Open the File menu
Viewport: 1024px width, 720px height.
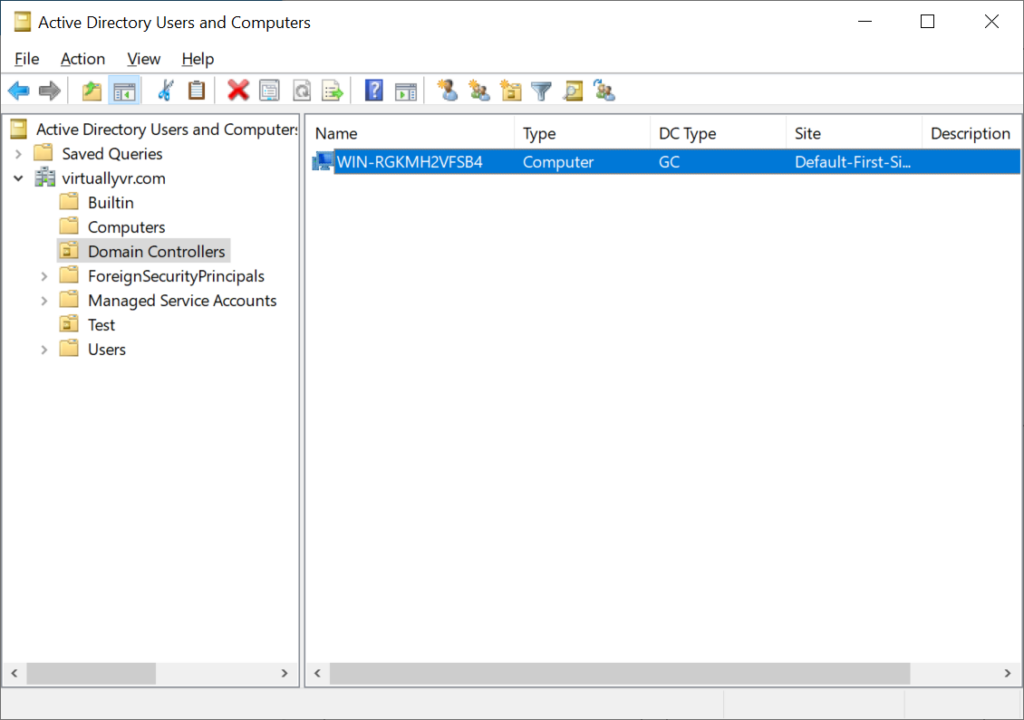click(x=27, y=59)
